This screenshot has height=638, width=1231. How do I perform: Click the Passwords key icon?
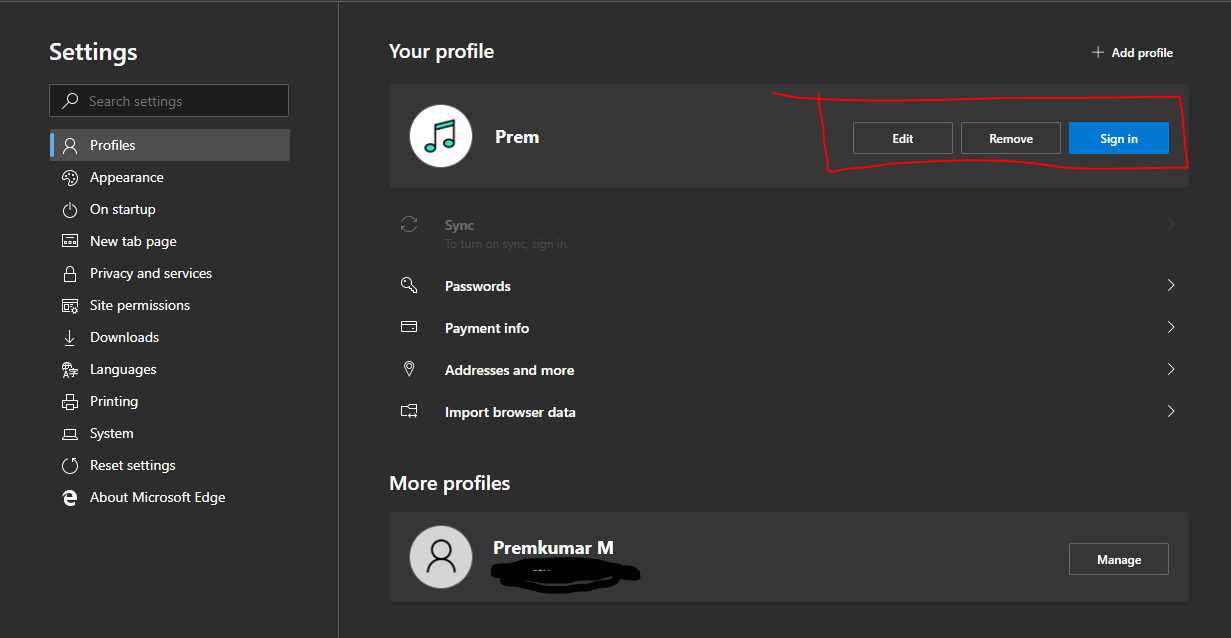409,285
